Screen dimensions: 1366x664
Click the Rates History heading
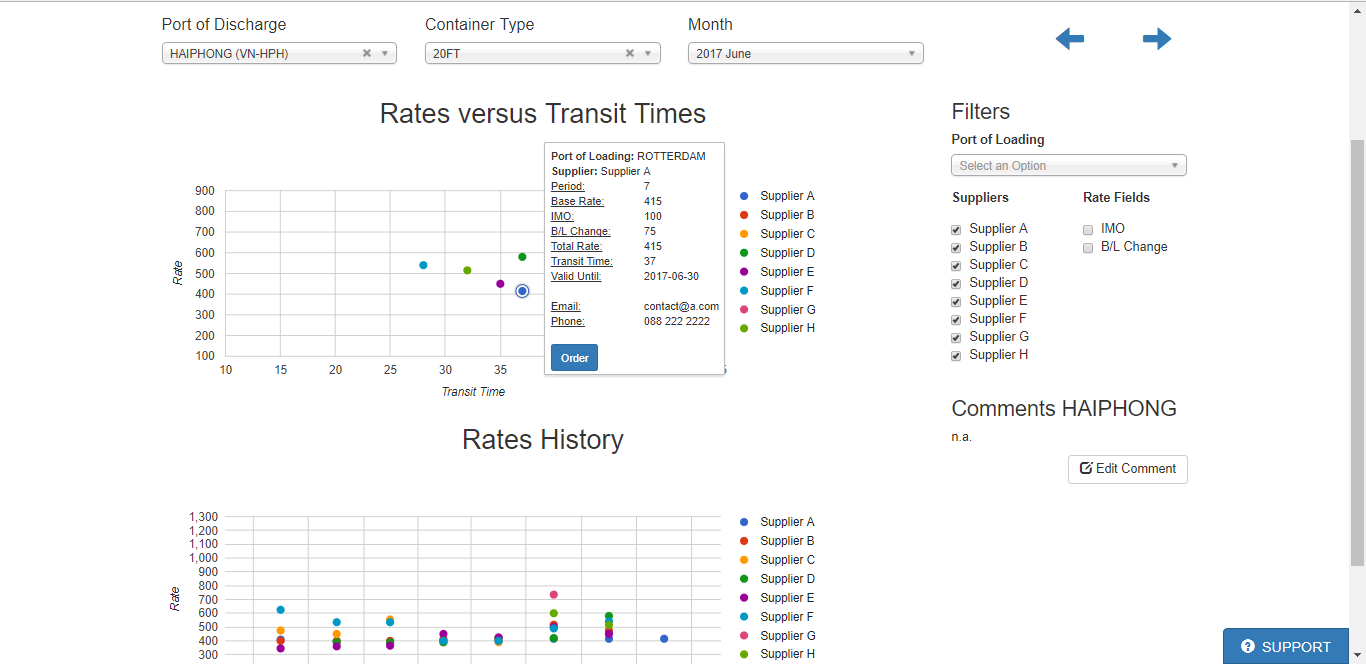tap(543, 440)
